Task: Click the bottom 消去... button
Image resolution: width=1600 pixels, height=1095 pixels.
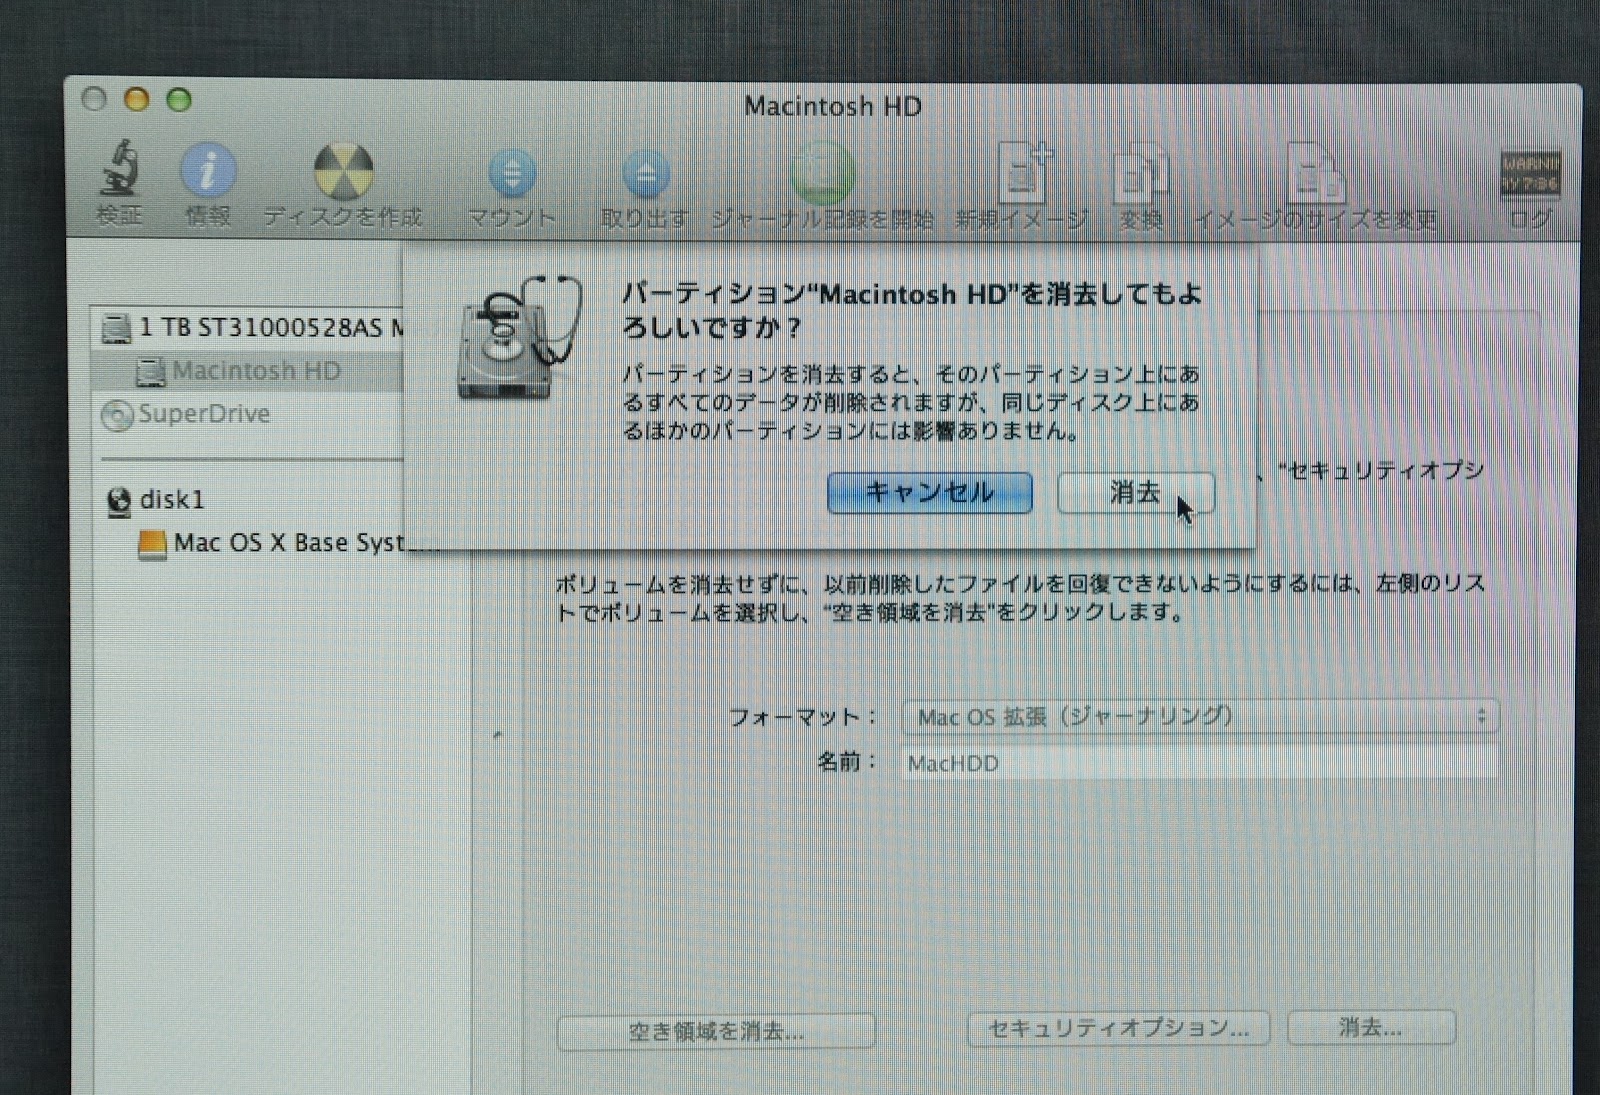Action: tap(1370, 1027)
